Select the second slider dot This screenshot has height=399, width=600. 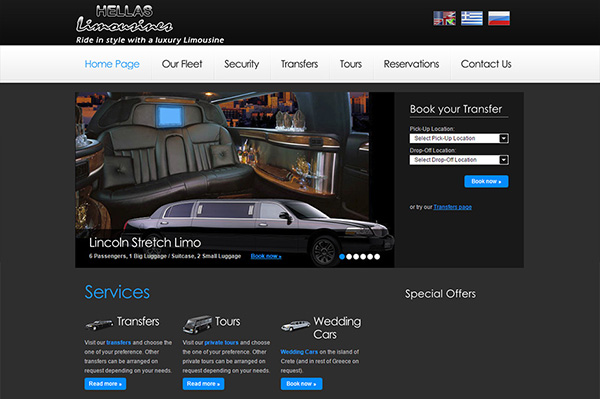point(349,257)
